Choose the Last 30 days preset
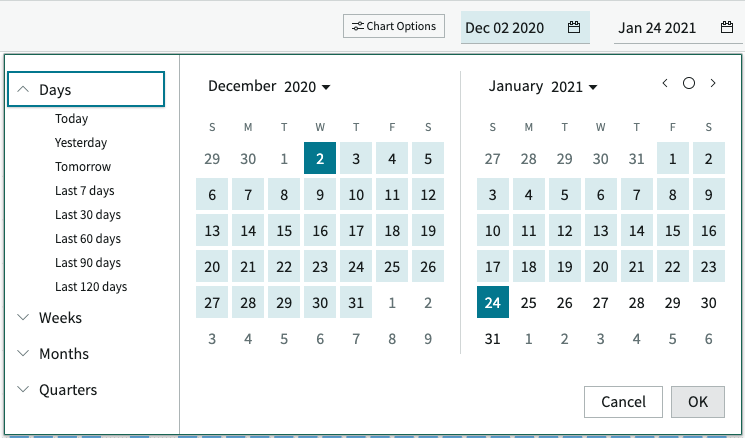 88,215
